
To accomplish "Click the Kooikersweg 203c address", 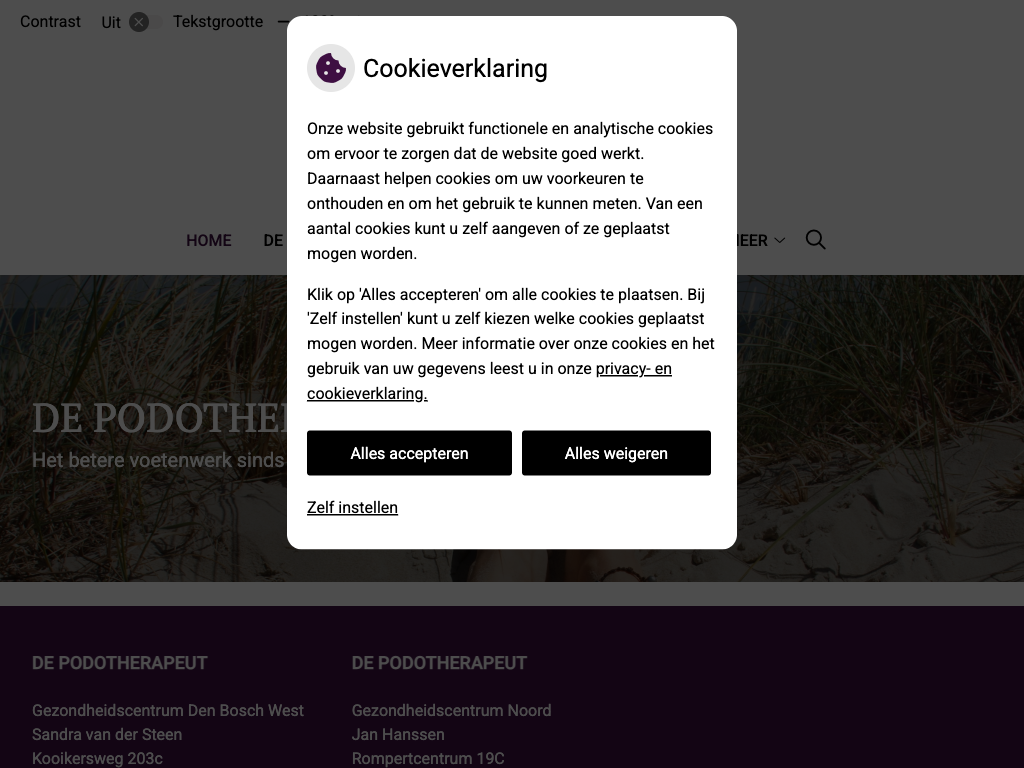I will click(x=97, y=758).
